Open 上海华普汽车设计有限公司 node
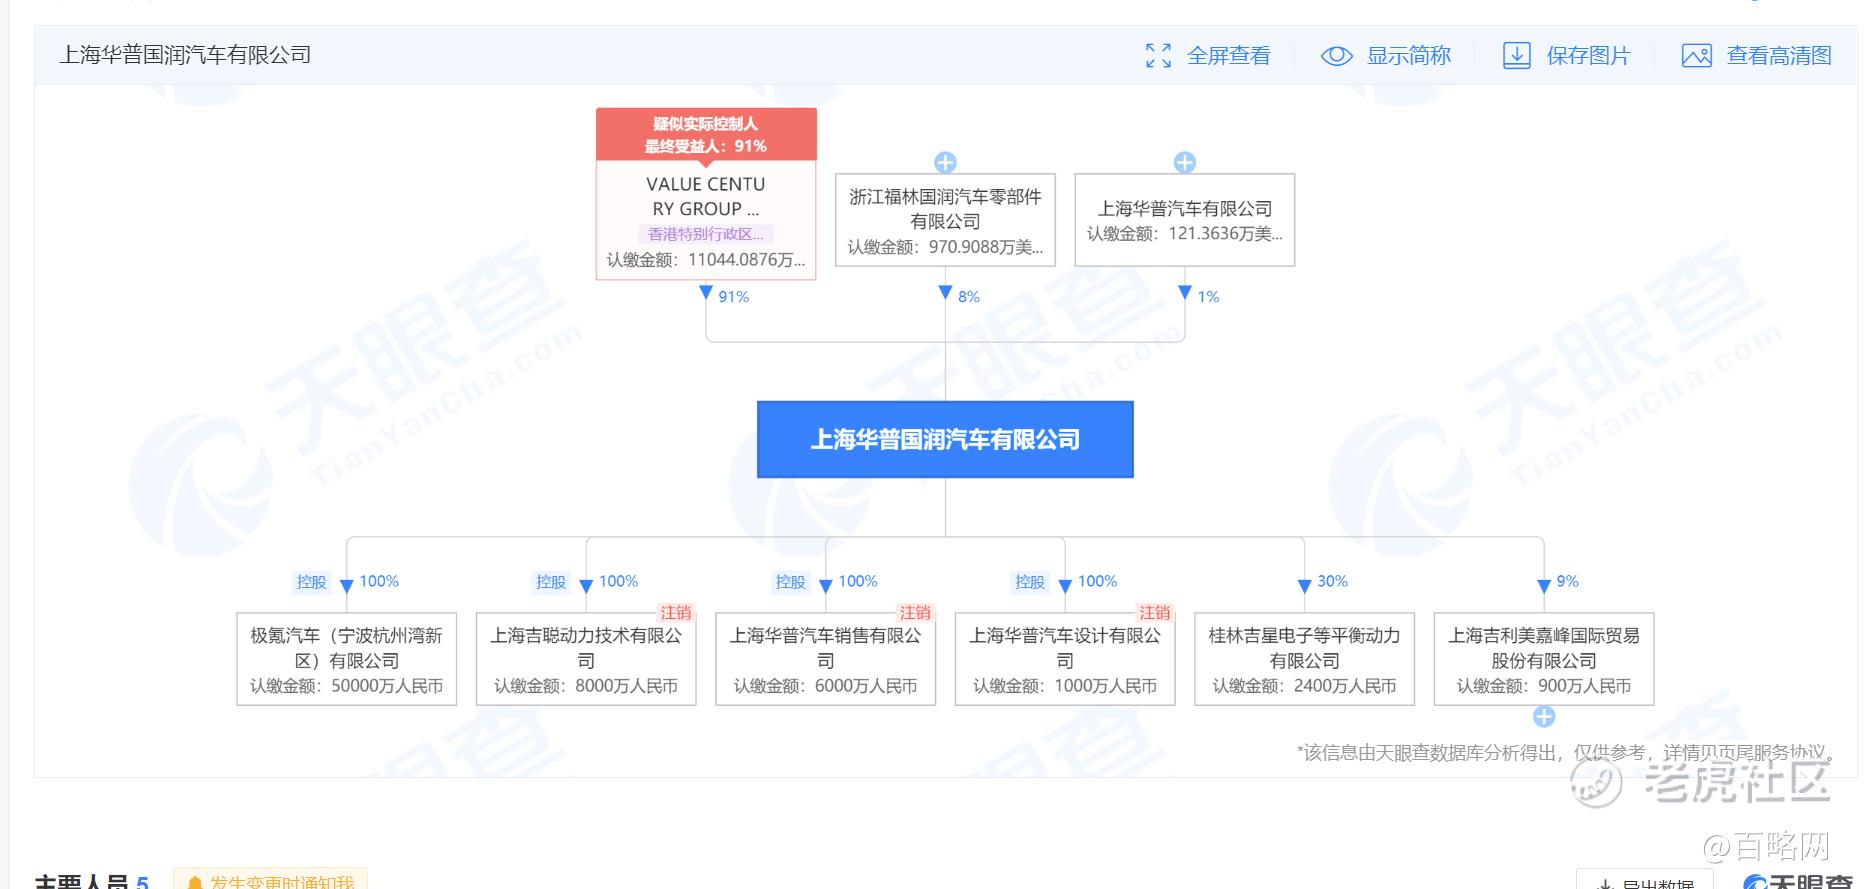 tap(1065, 659)
